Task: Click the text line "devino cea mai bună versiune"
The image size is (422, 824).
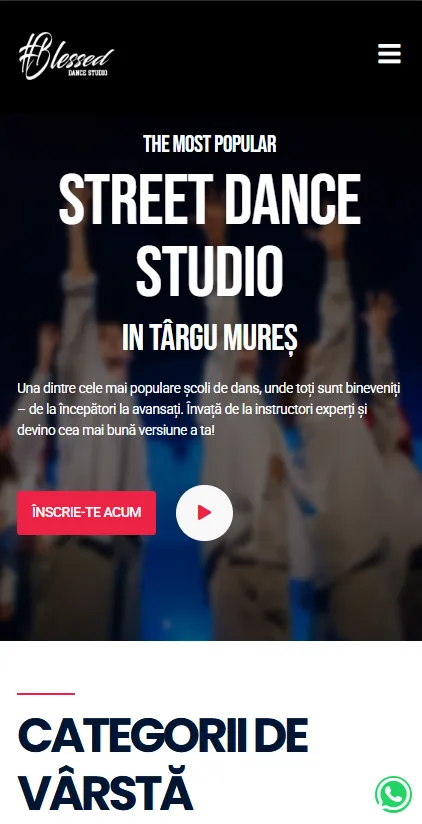Action: tap(116, 430)
